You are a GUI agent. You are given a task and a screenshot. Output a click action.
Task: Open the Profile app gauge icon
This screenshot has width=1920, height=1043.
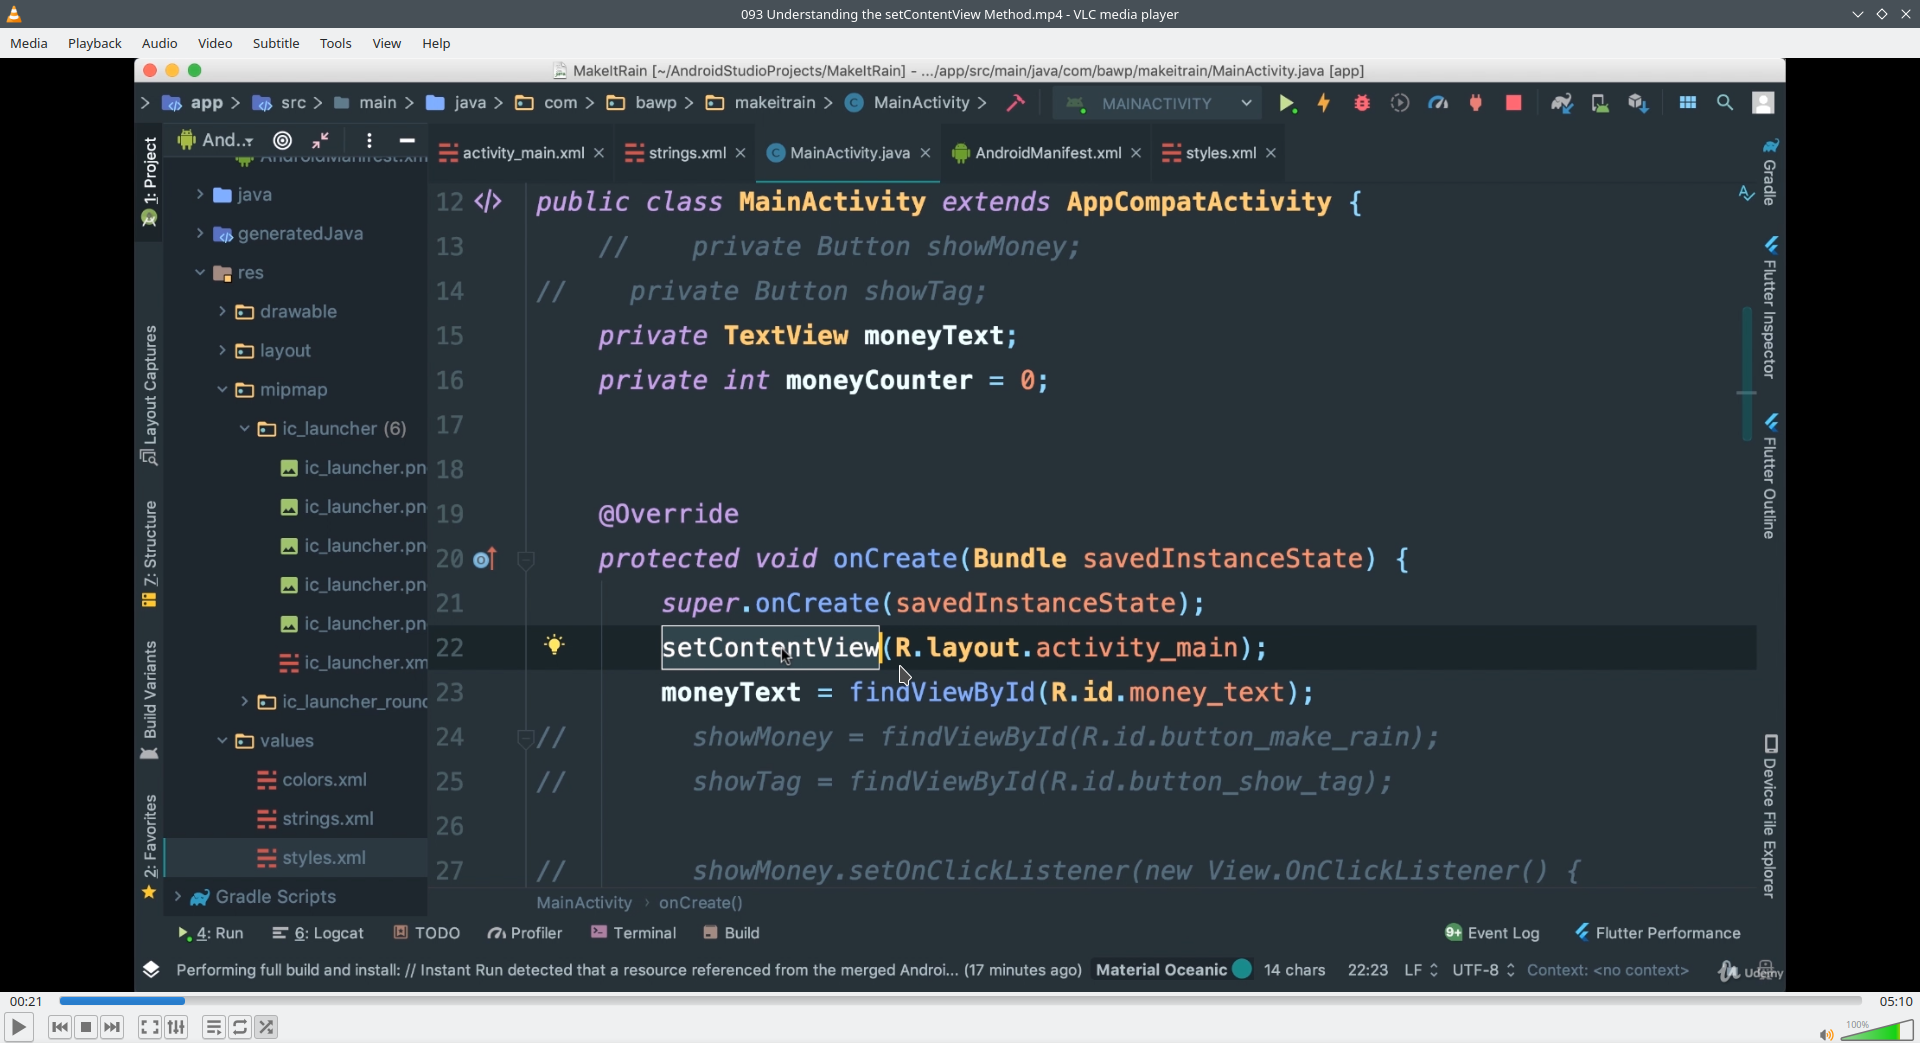coord(1438,103)
